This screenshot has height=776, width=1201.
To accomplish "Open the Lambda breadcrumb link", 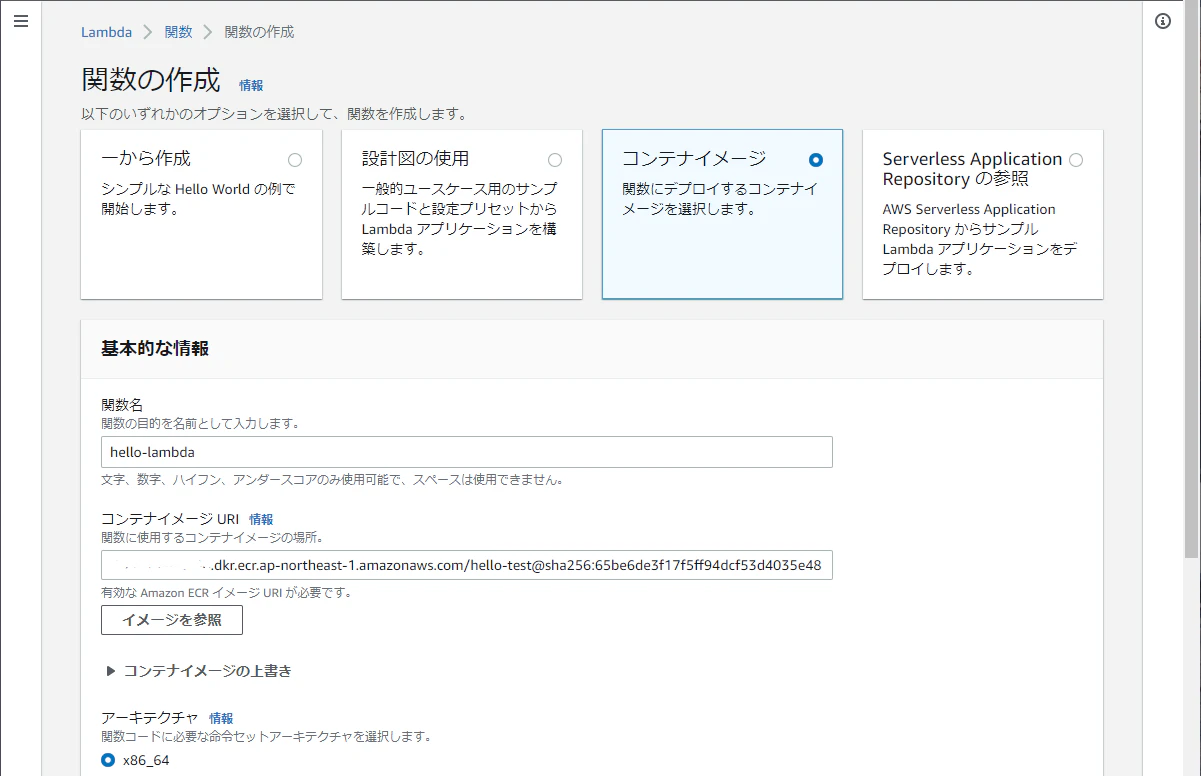I will 106,31.
